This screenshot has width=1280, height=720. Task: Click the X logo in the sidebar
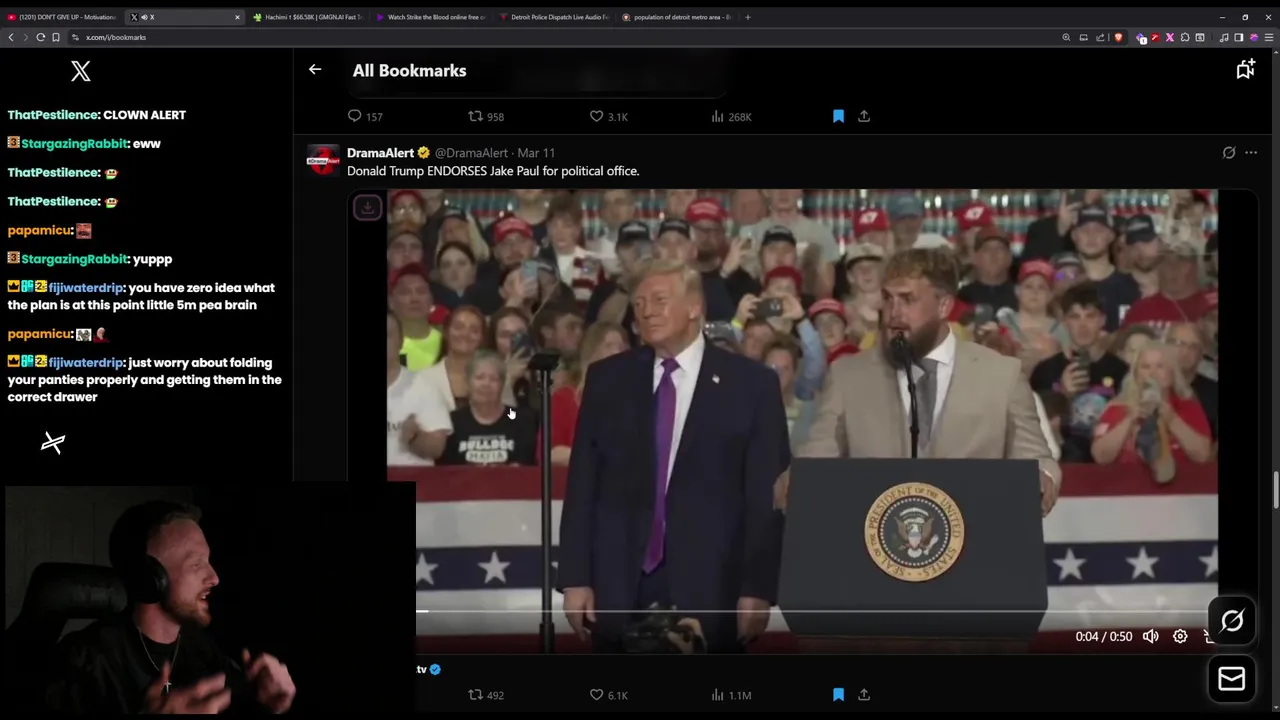(x=81, y=71)
